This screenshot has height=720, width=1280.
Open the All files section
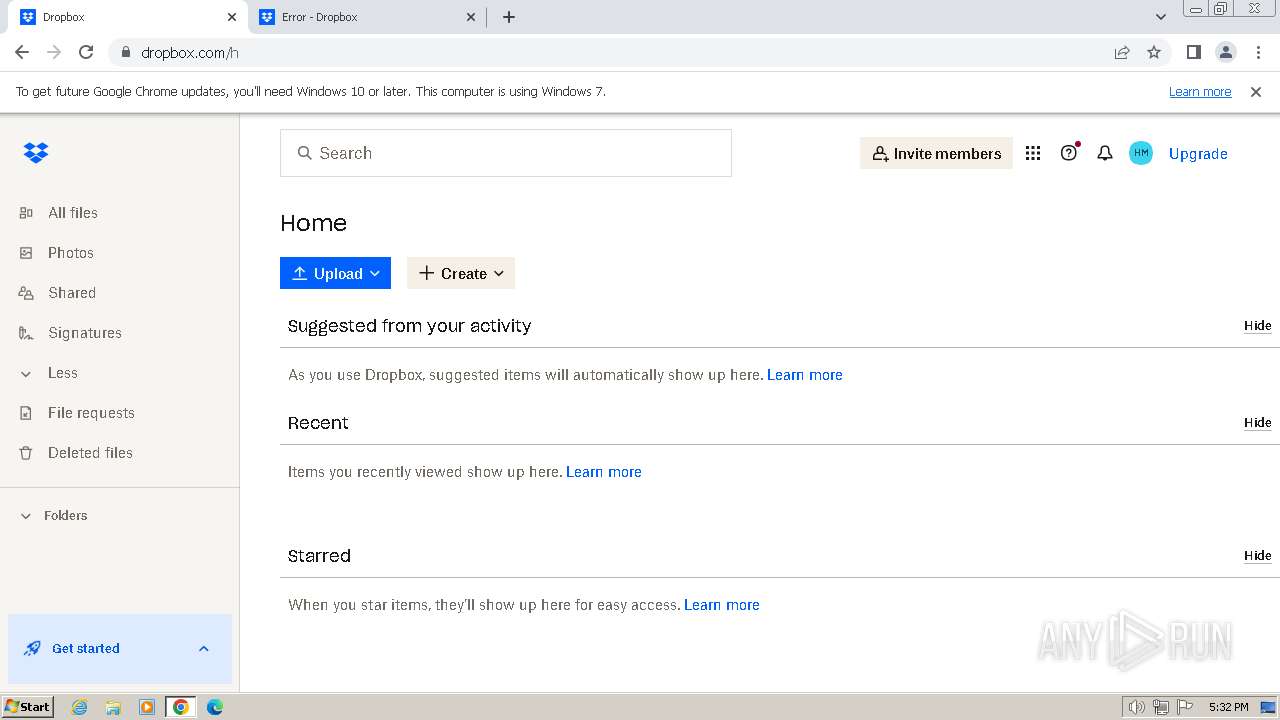(73, 213)
